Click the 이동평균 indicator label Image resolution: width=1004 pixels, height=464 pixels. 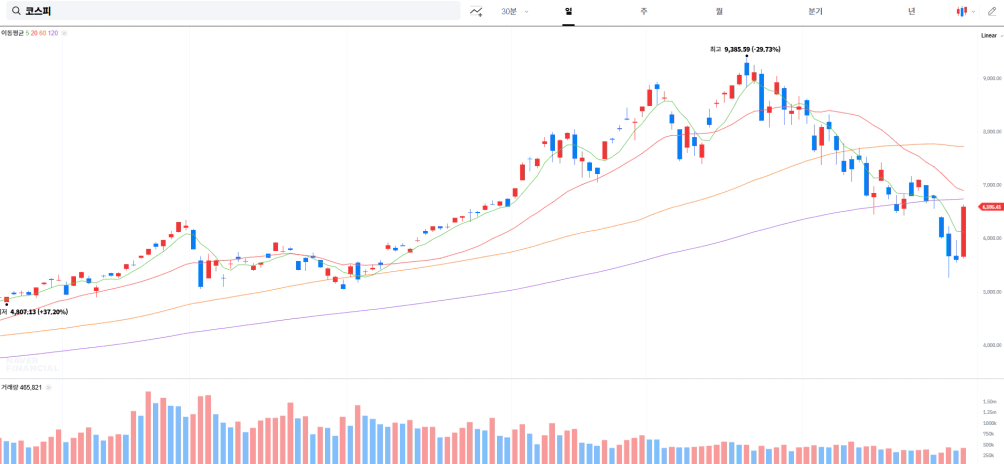[x=12, y=33]
